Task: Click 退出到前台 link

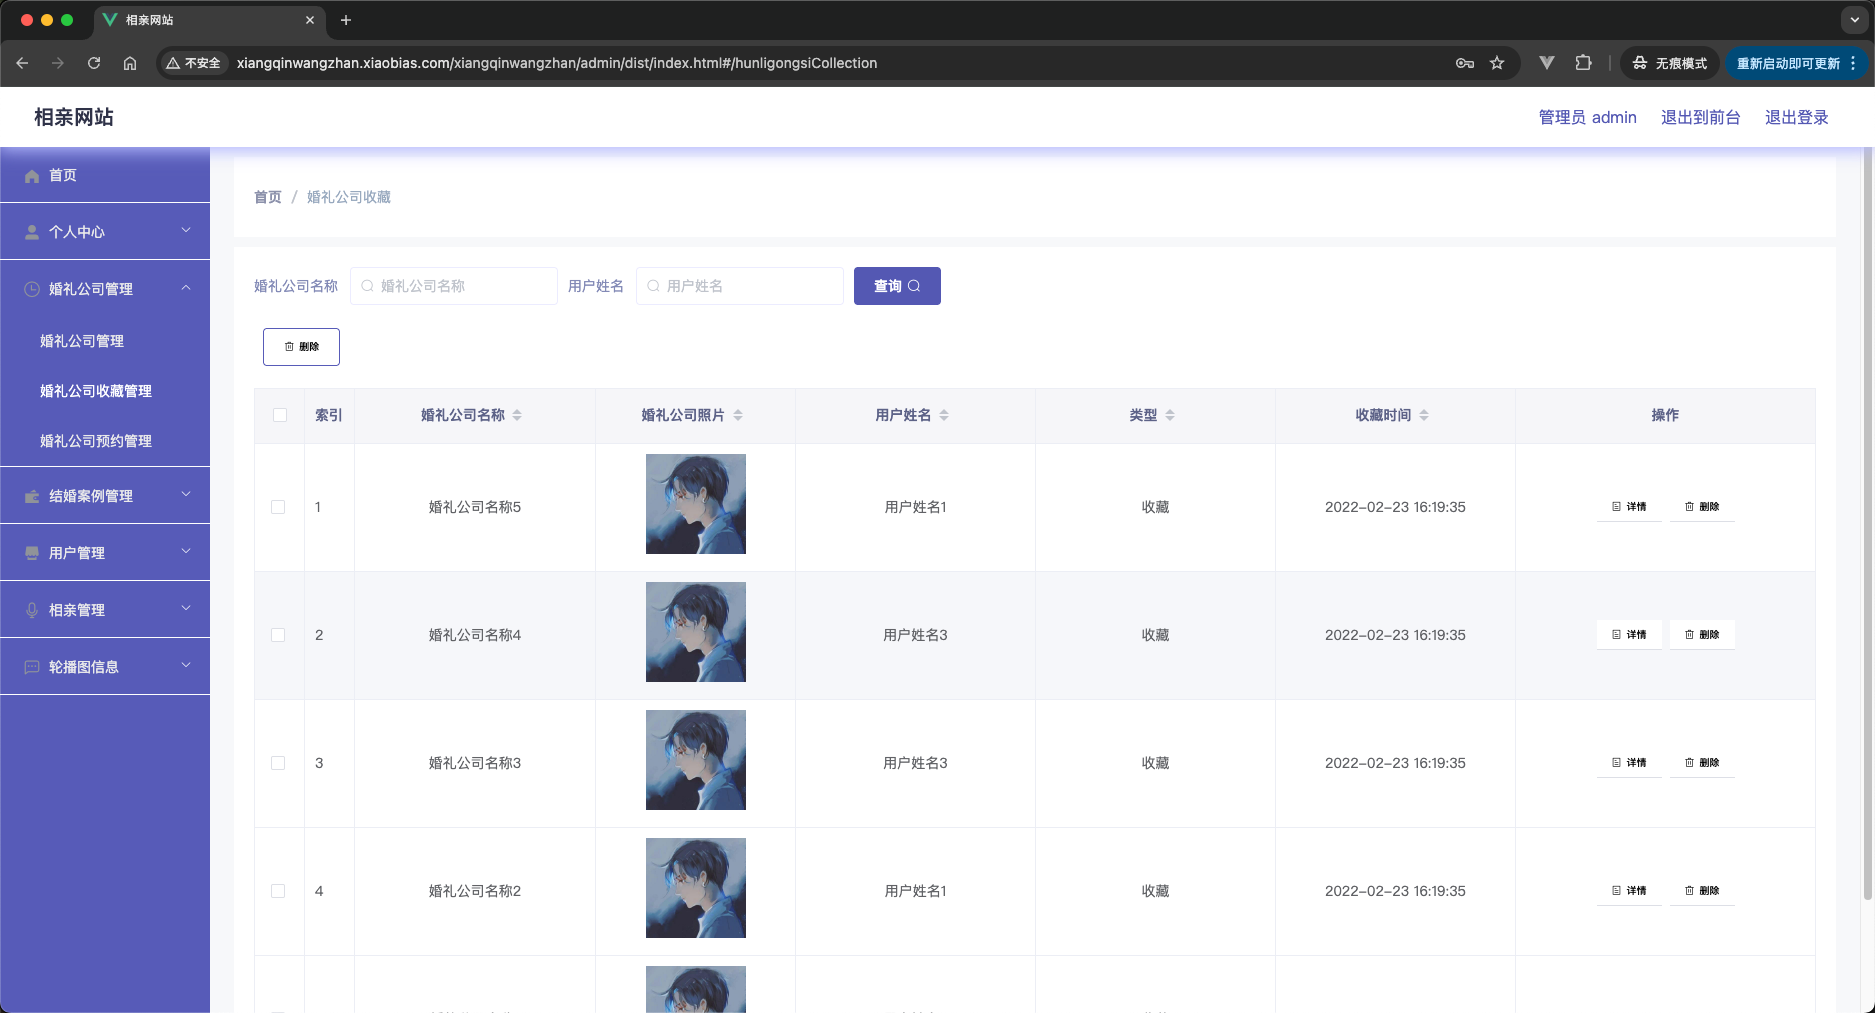Action: coord(1700,117)
